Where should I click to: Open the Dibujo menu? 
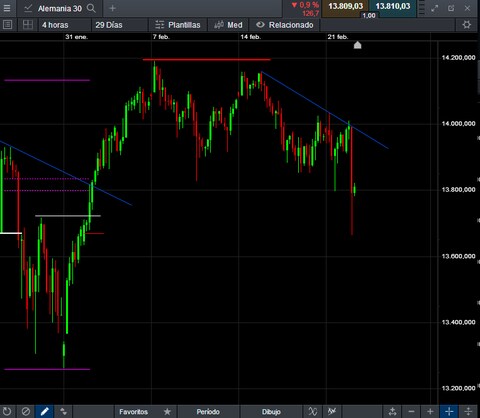point(271,412)
